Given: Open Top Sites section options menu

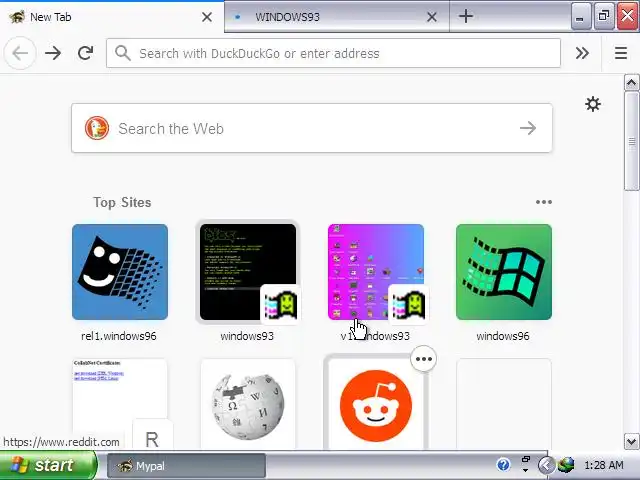Looking at the screenshot, I should click(x=544, y=202).
